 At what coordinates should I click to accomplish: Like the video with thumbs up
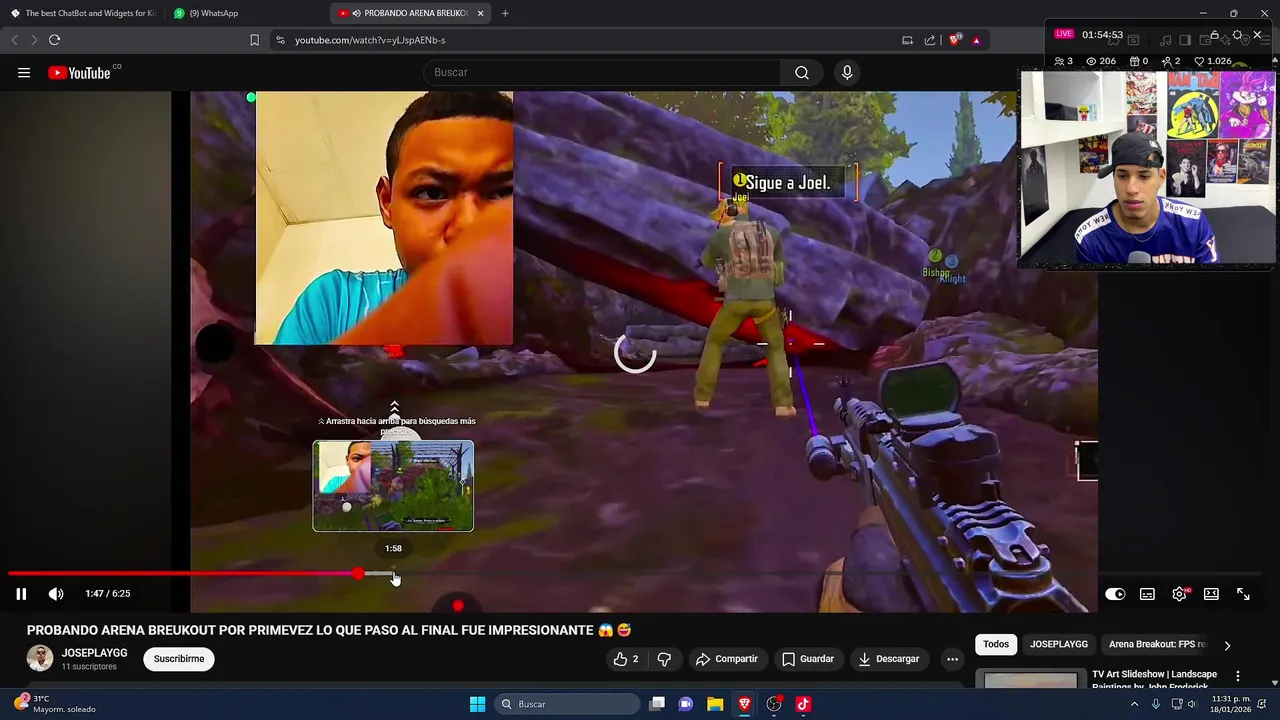(626, 659)
